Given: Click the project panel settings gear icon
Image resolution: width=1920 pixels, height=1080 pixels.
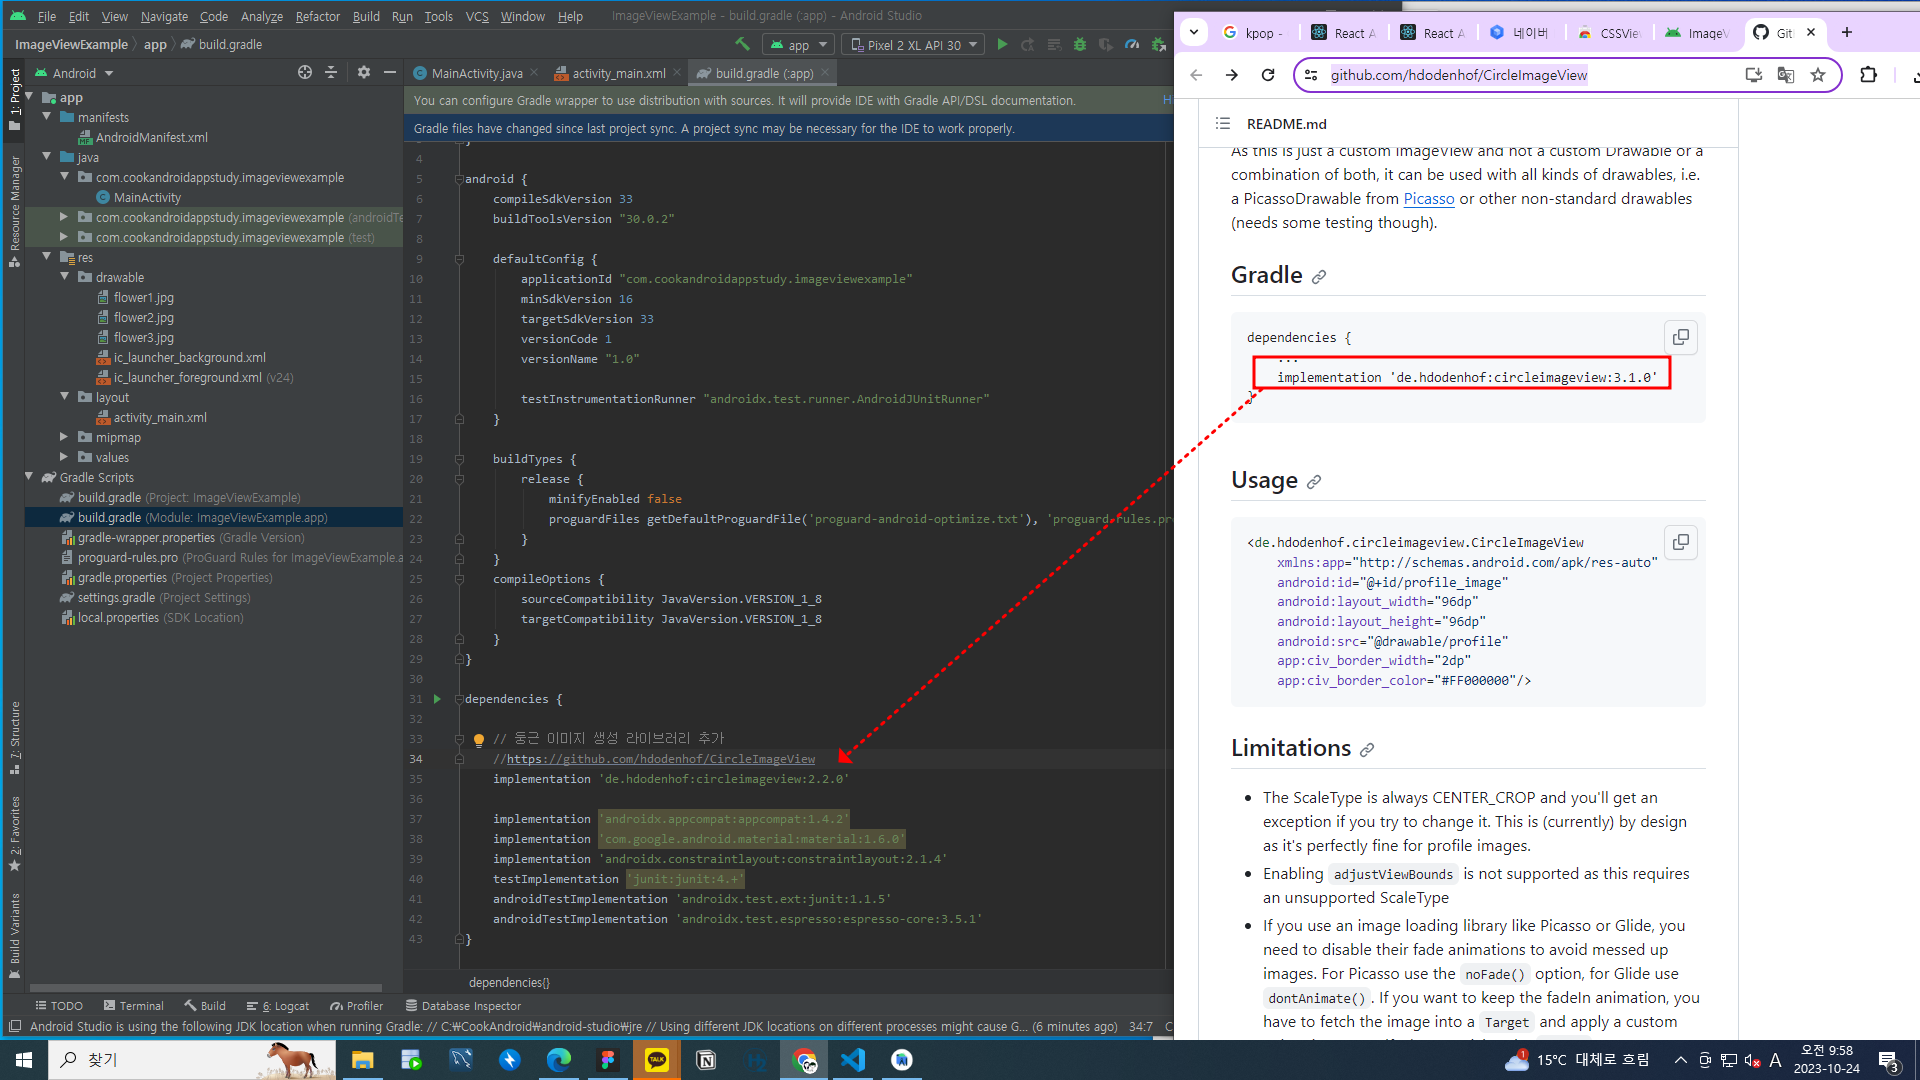Looking at the screenshot, I should click(364, 73).
